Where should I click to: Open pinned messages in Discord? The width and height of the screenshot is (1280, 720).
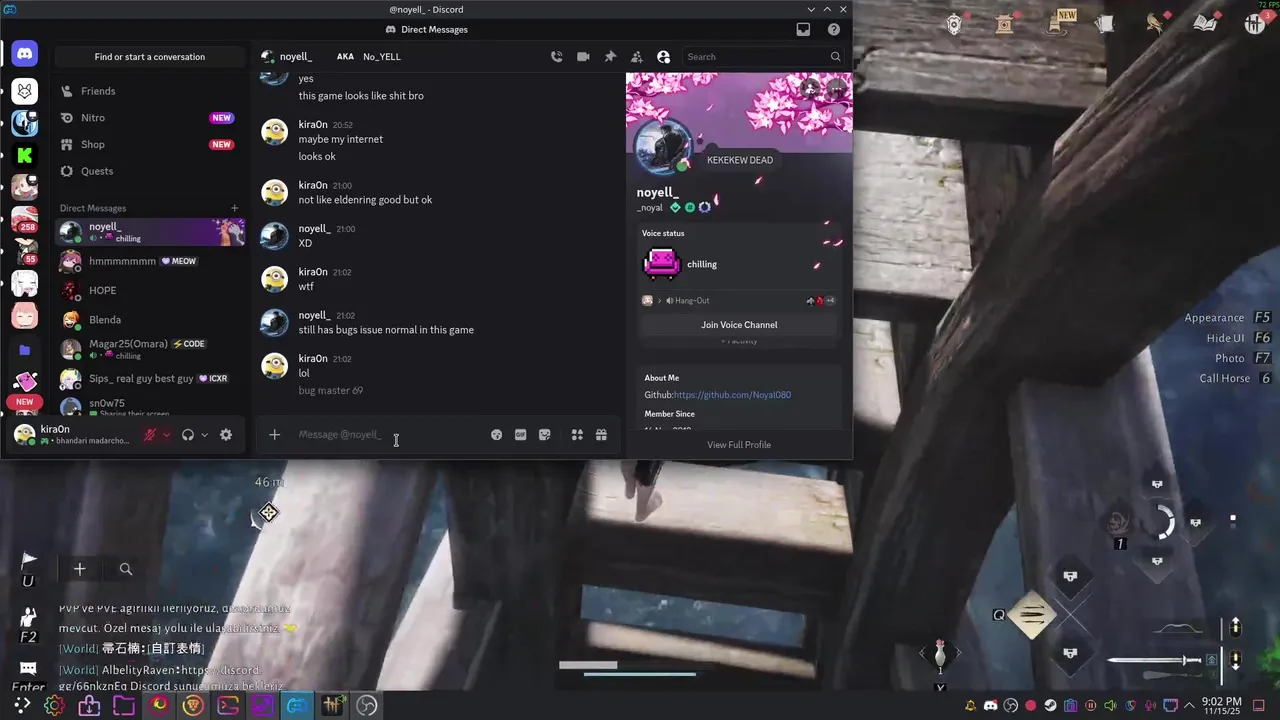[610, 57]
